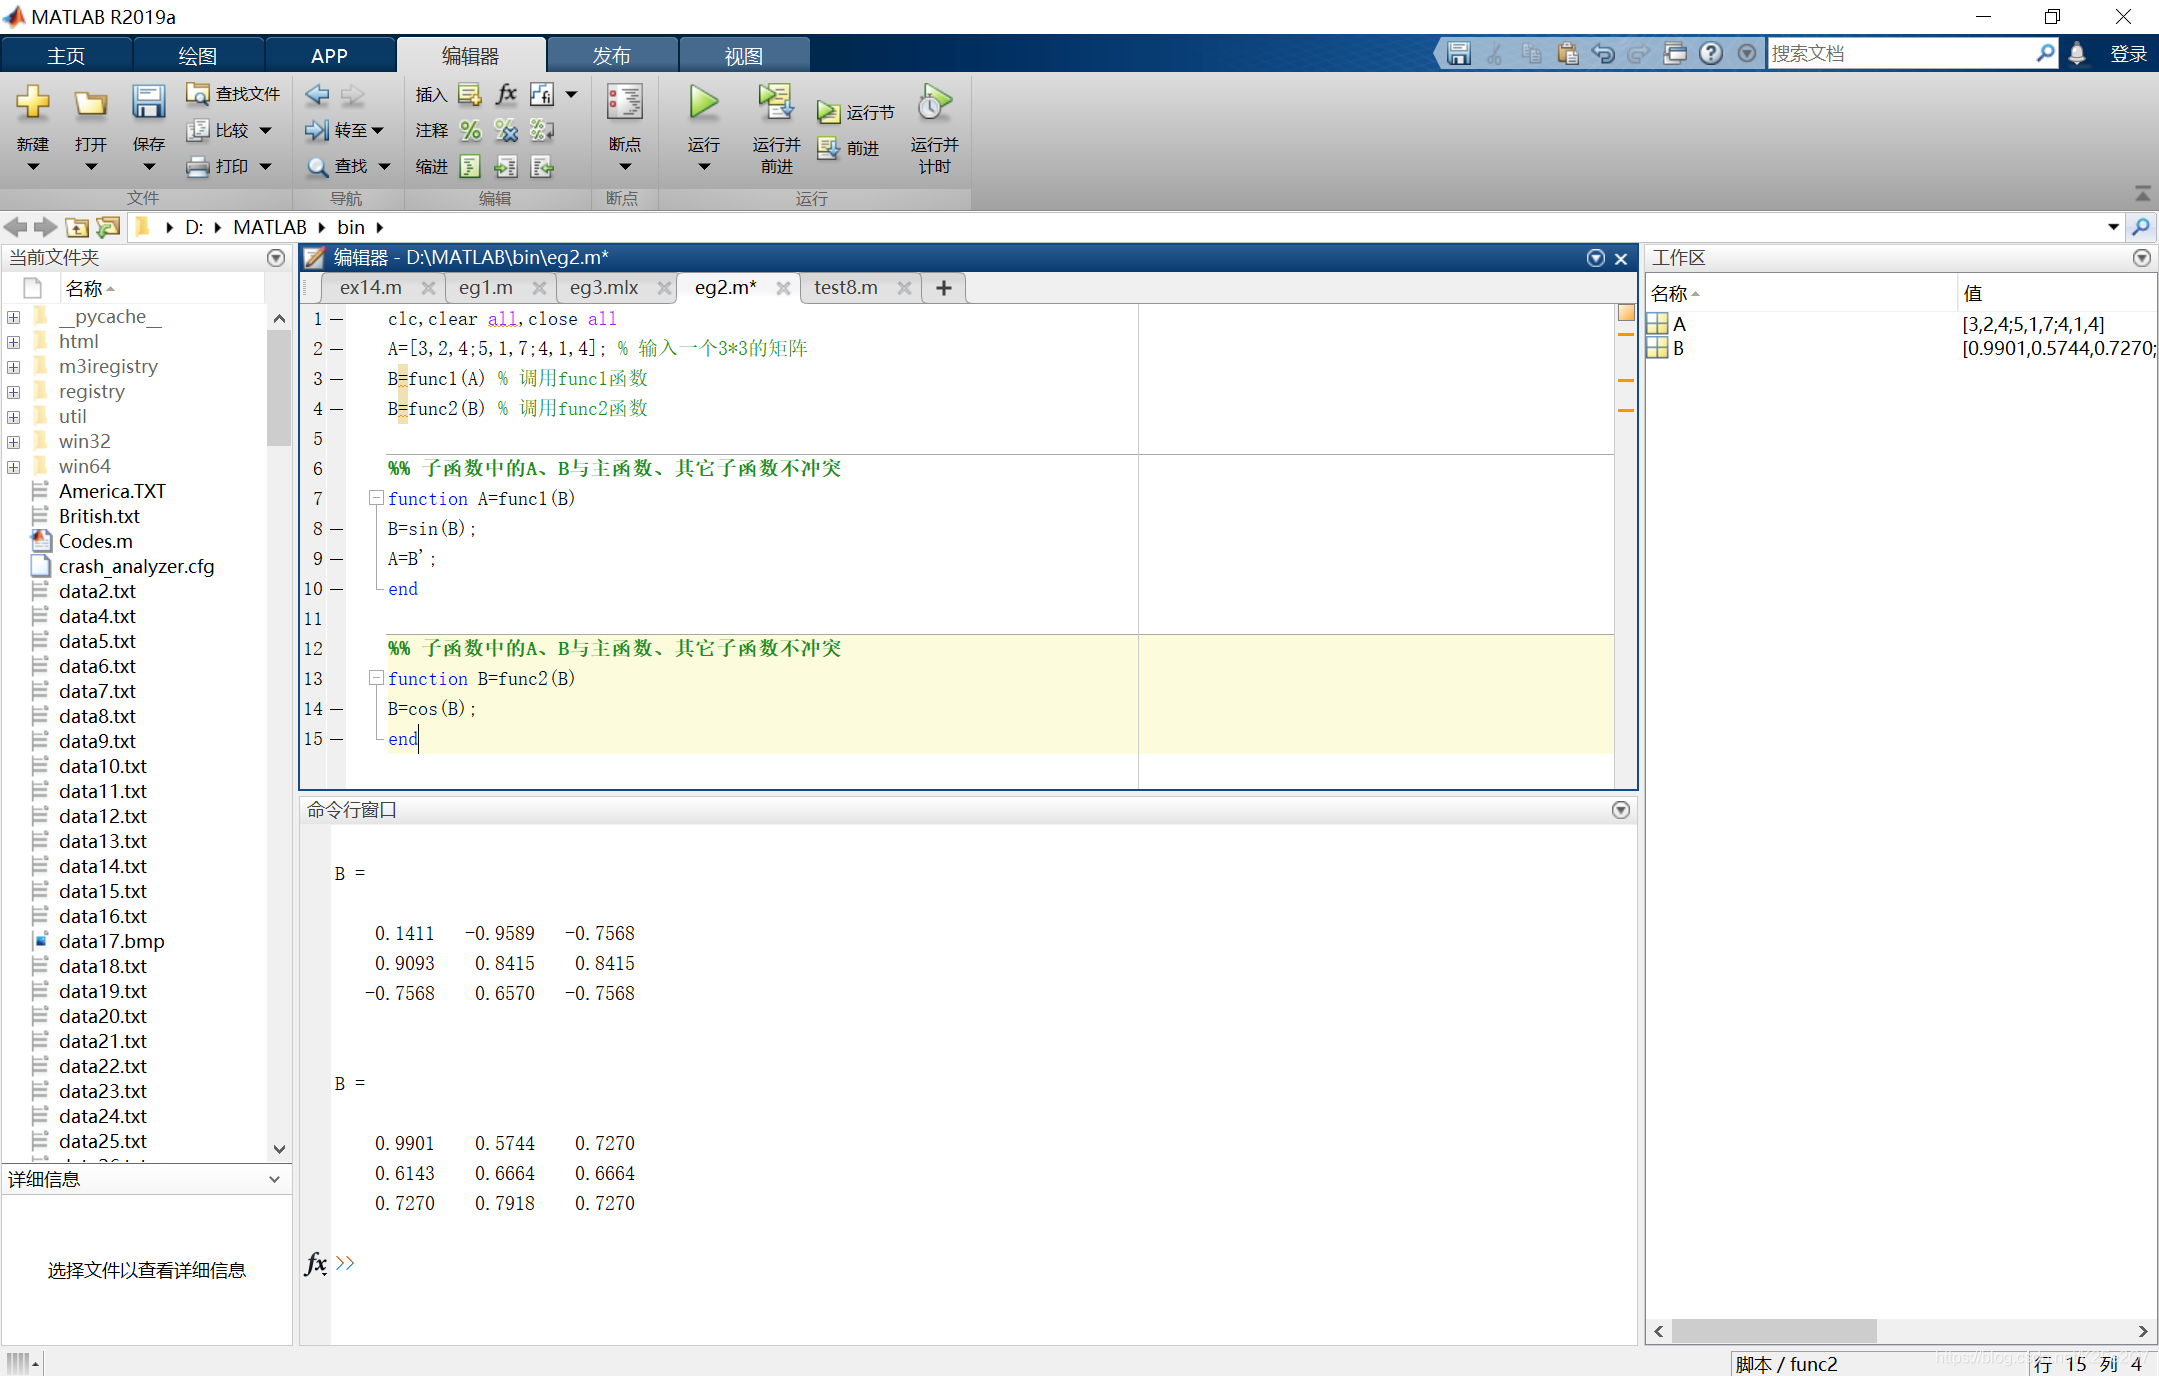Click the comment percent (%) icon
Viewport: 2159px width, 1376px height.
tap(470, 131)
